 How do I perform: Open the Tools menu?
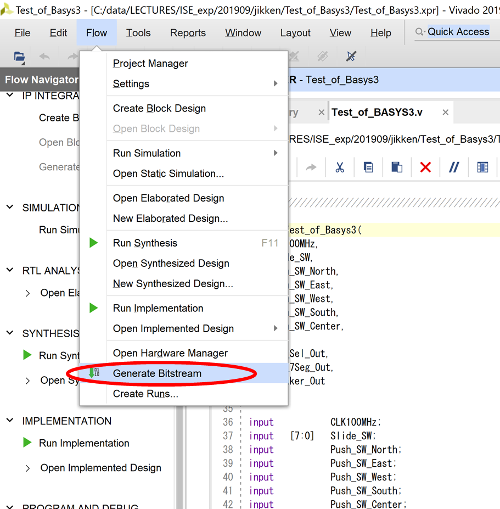tap(138, 33)
